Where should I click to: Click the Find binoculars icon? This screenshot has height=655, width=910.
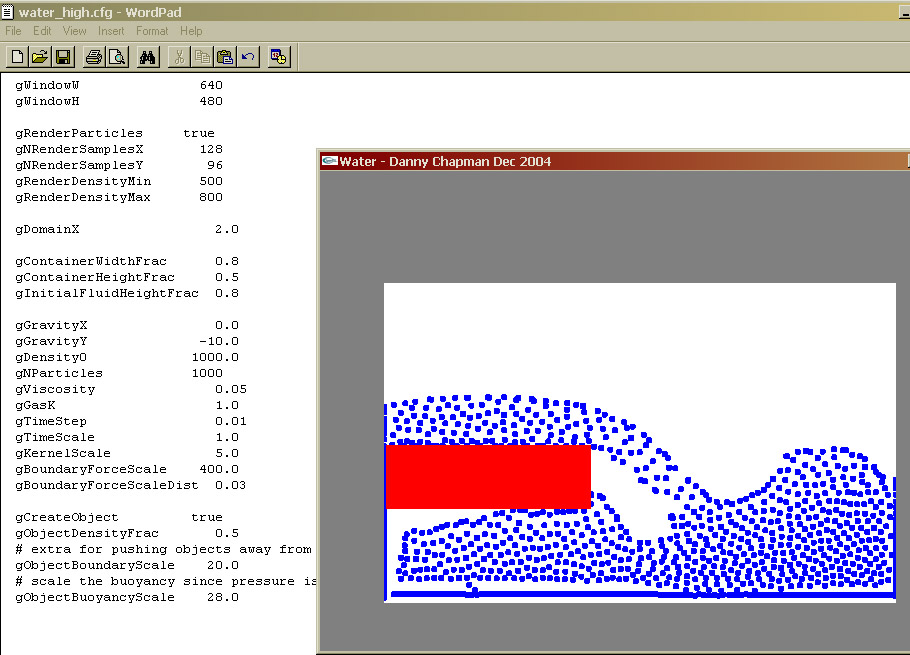click(x=148, y=57)
